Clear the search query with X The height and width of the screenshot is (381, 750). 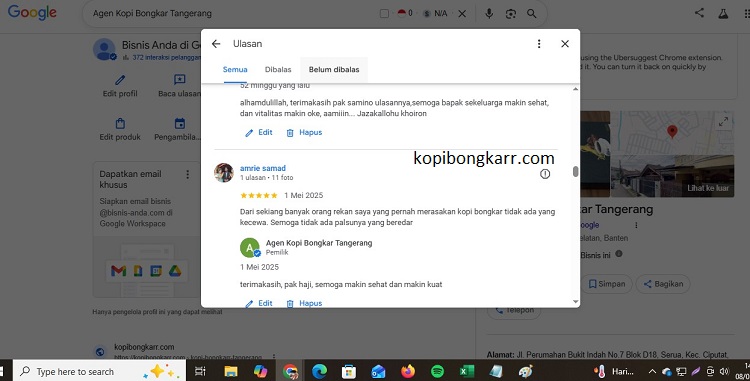tap(462, 14)
